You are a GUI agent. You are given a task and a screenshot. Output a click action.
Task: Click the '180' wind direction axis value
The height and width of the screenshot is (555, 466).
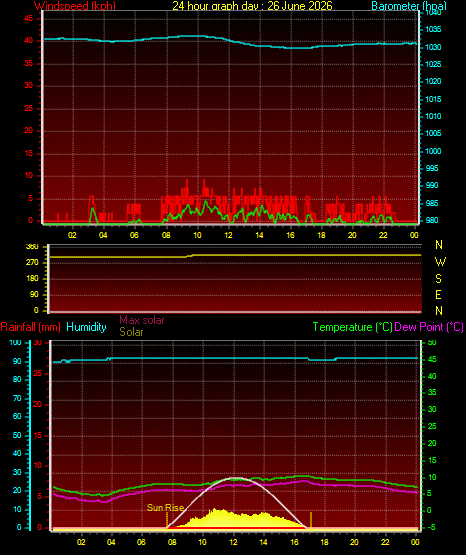click(x=32, y=279)
